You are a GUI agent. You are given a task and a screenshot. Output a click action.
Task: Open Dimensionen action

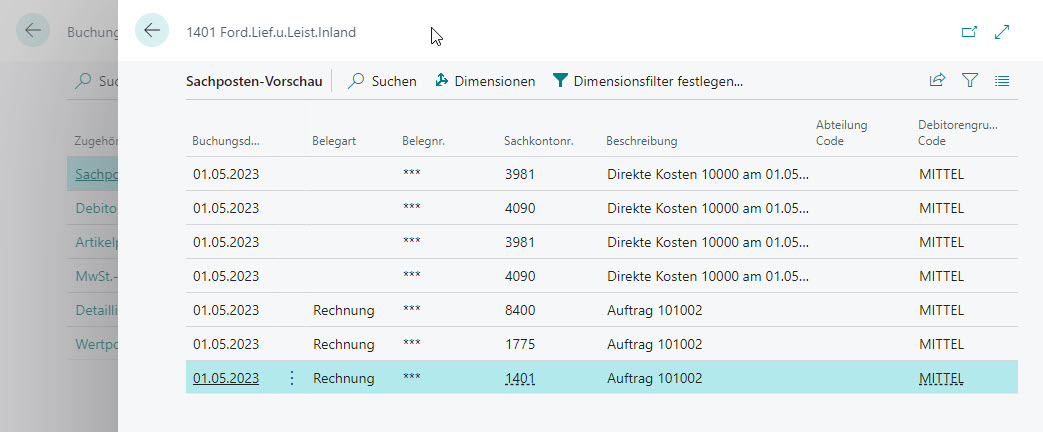pos(485,81)
